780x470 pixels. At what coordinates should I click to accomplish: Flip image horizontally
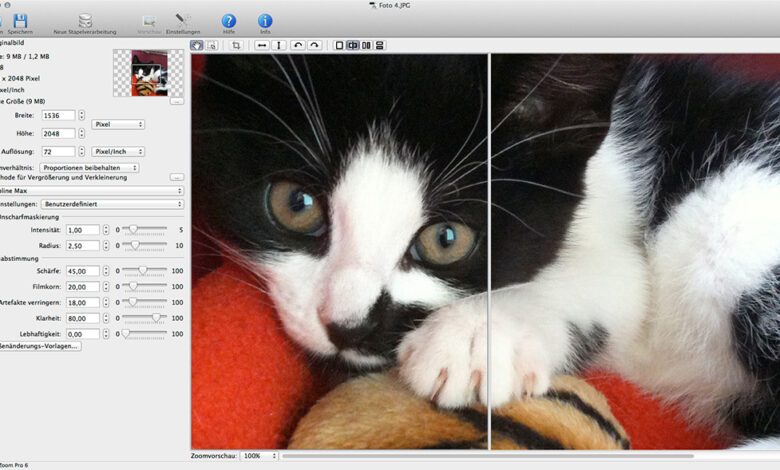point(262,45)
